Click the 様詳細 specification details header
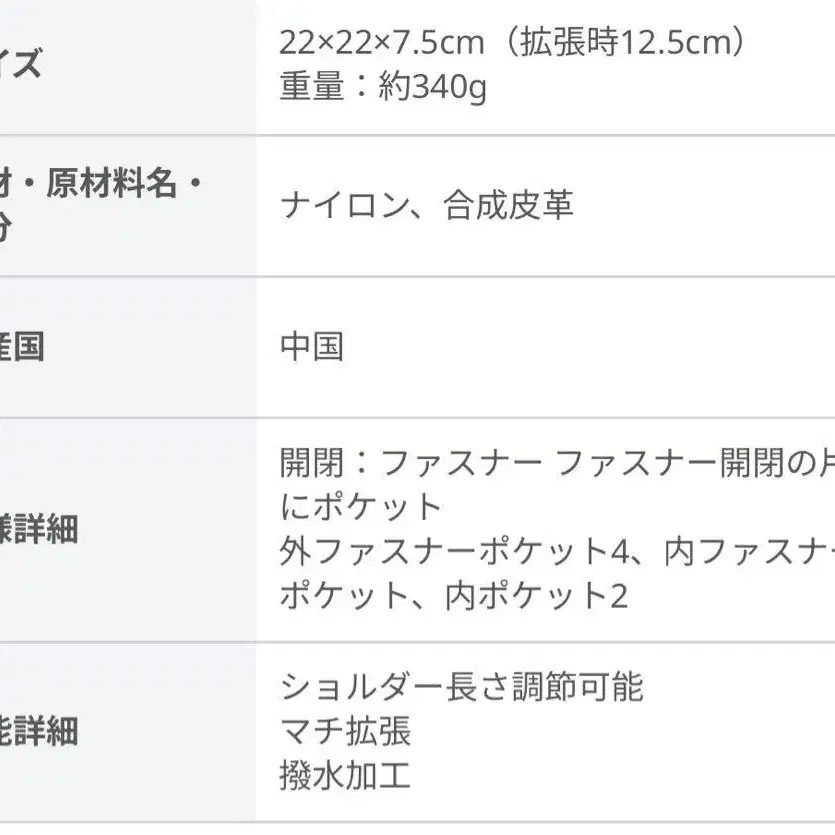Viewport: 835px width, 835px height. coord(38,529)
